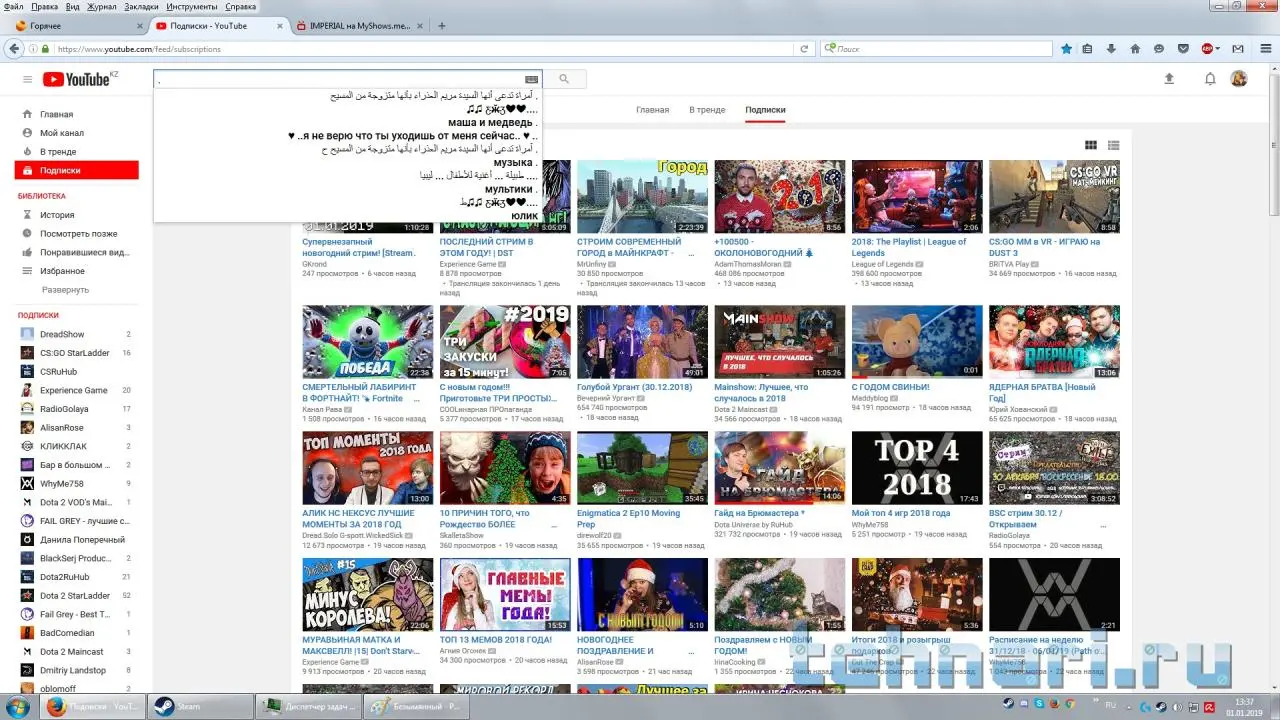
Task: Click the Firefox bookmark star icon
Action: point(1066,48)
